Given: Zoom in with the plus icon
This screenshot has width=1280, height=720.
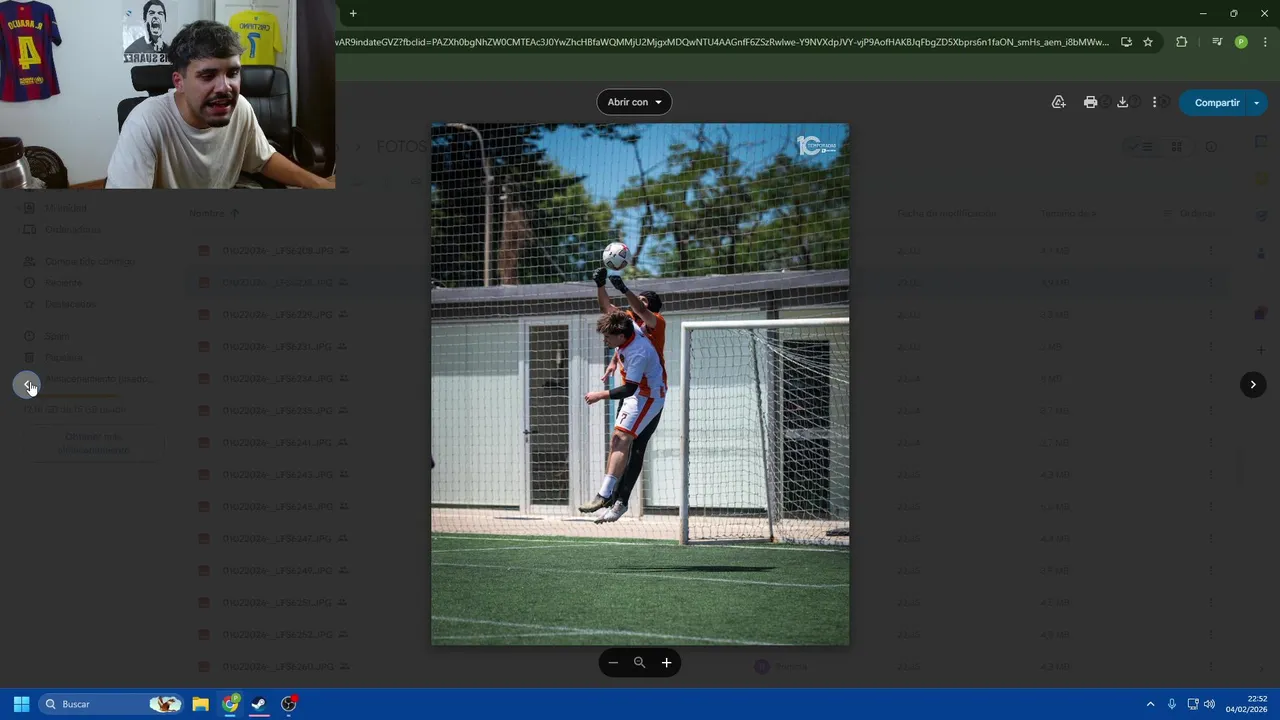Looking at the screenshot, I should click(666, 662).
